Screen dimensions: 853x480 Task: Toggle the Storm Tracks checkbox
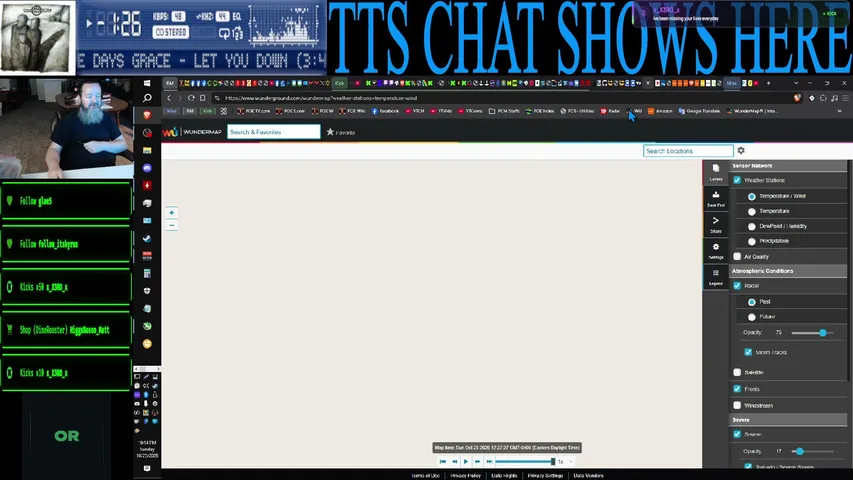748,352
